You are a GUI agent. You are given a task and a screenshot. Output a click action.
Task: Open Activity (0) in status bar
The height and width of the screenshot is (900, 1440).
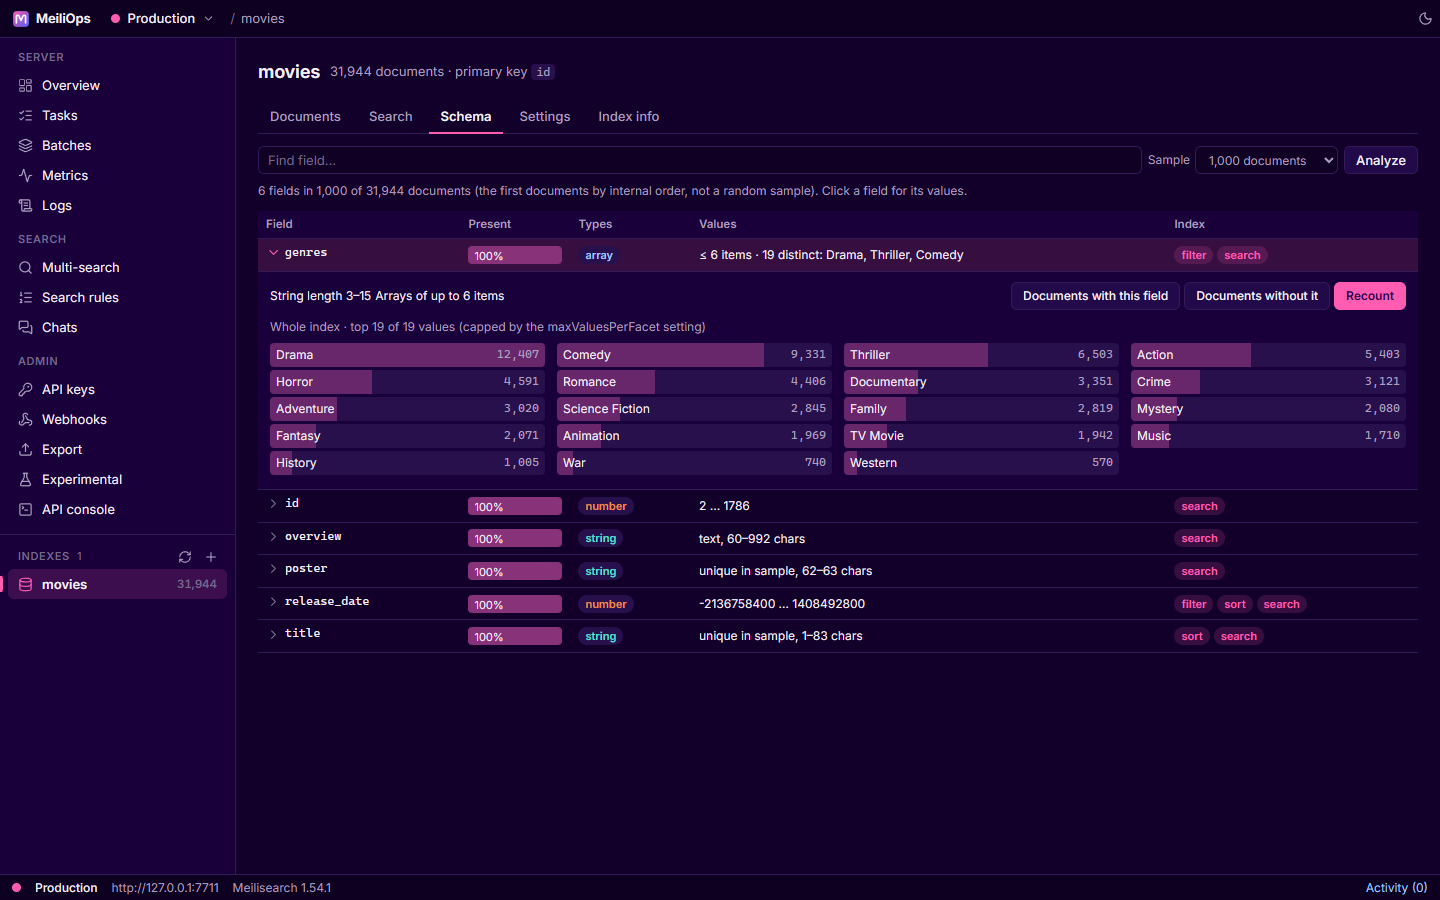point(1396,888)
